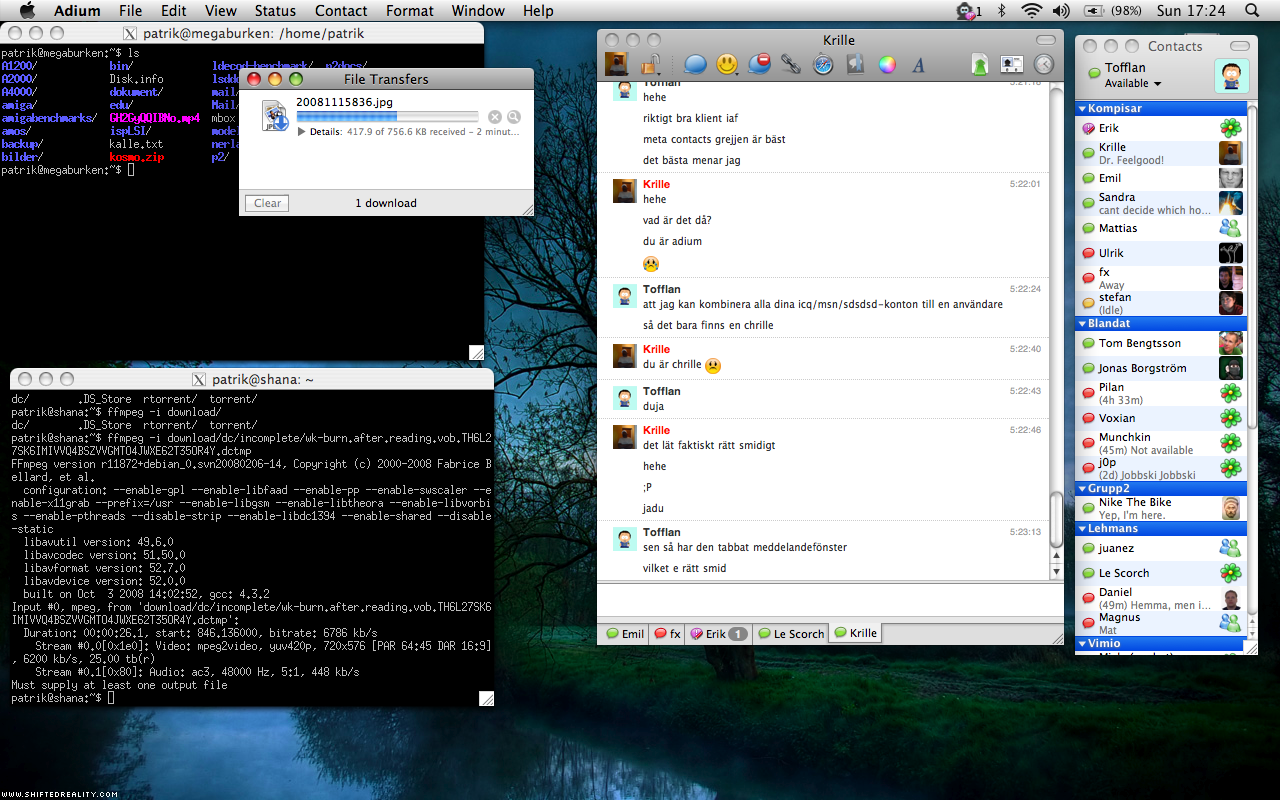Switch to the Erik chat tab
The image size is (1280, 800).
(x=718, y=633)
